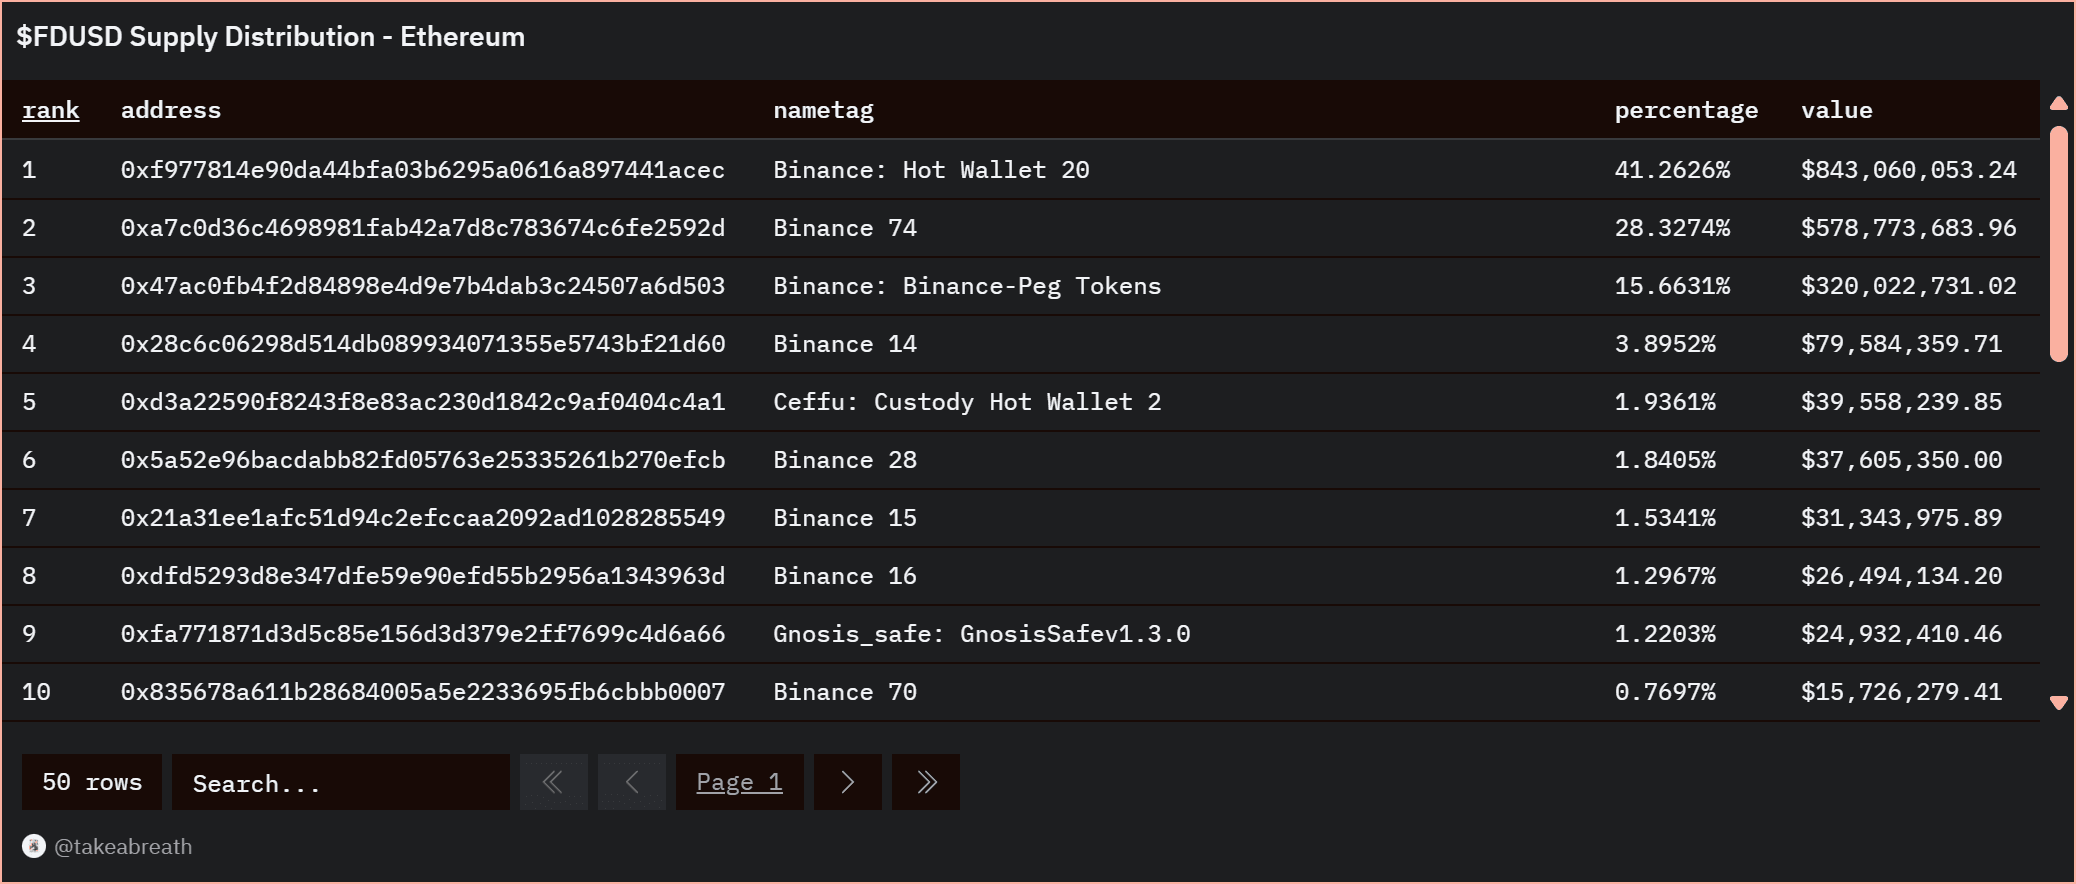The width and height of the screenshot is (2076, 884).
Task: Go to the previous page
Action: [x=631, y=782]
